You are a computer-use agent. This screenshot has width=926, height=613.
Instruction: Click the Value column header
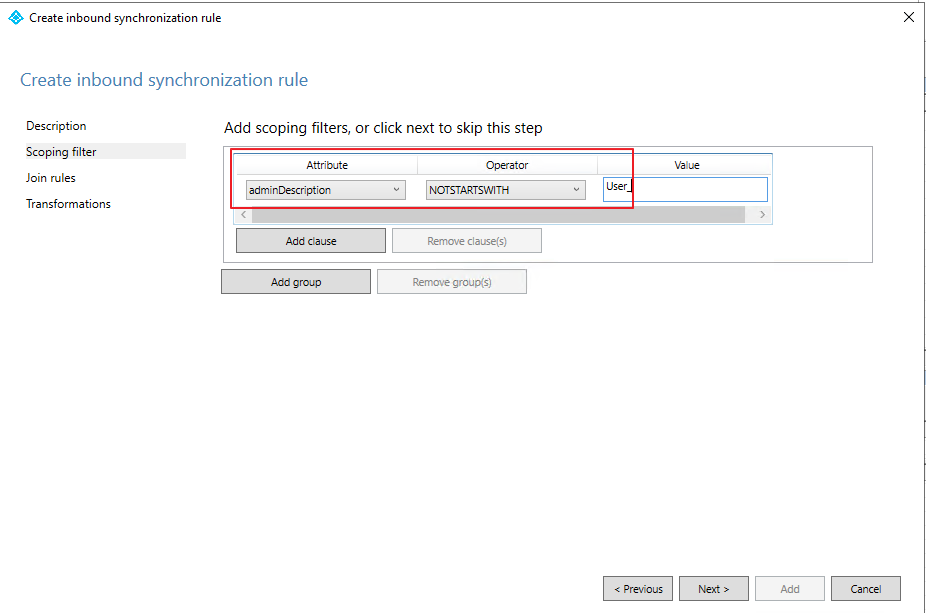[x=686, y=165]
